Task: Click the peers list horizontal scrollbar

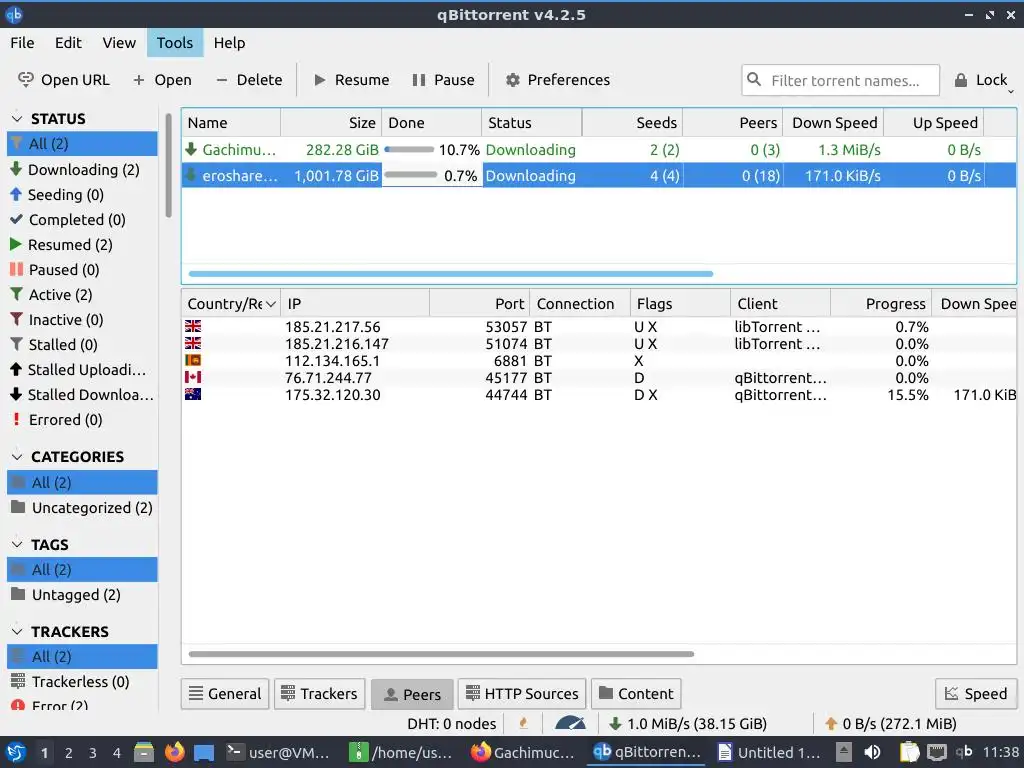Action: point(441,654)
